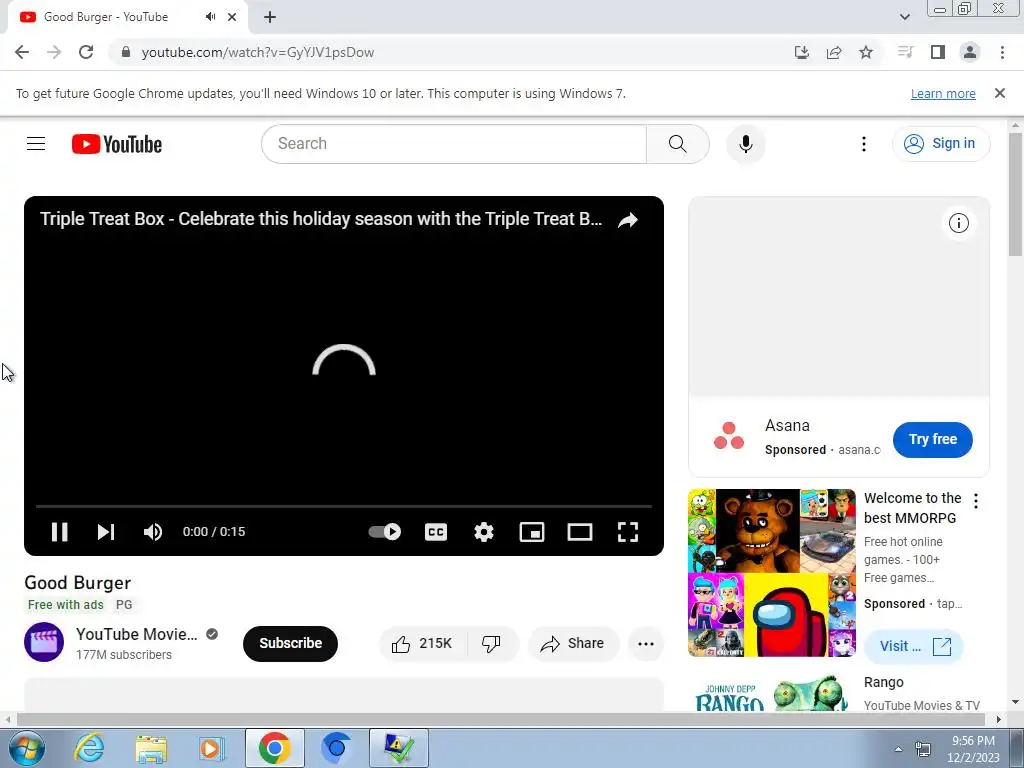
Task: Dislike the Good Burger video
Action: click(492, 644)
